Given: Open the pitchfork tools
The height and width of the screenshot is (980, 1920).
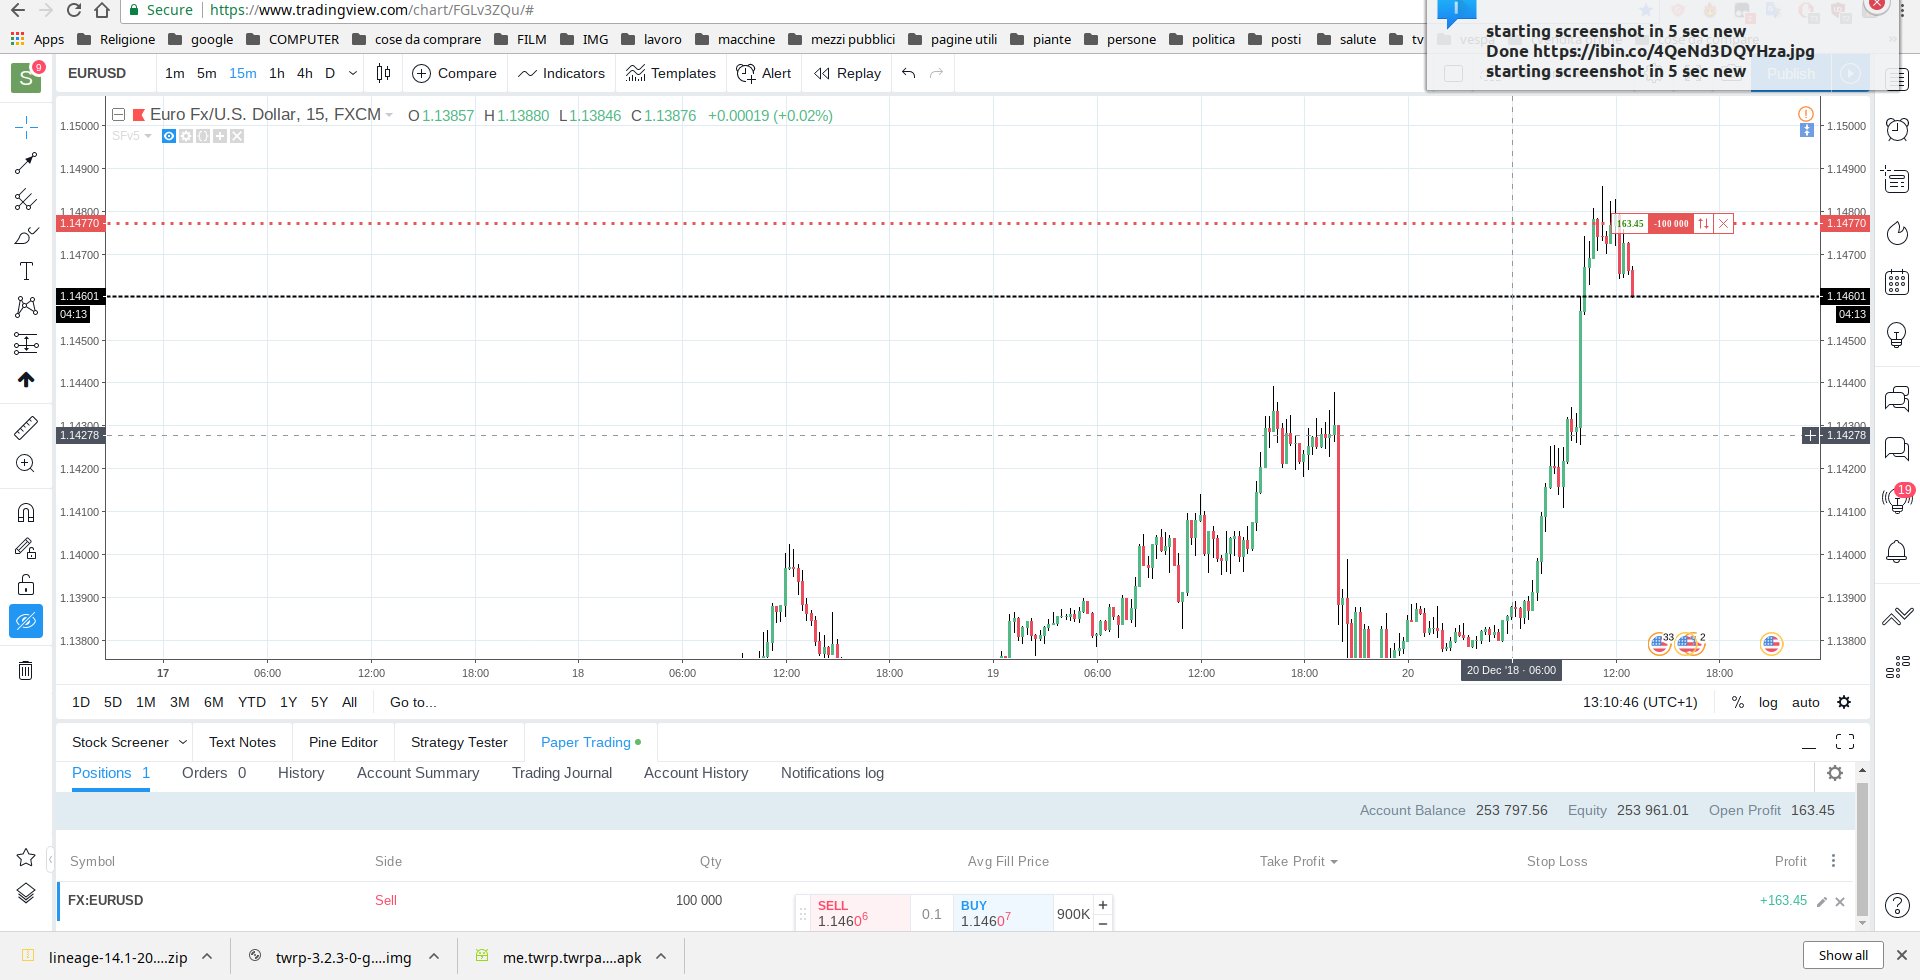Looking at the screenshot, I should click(26, 200).
